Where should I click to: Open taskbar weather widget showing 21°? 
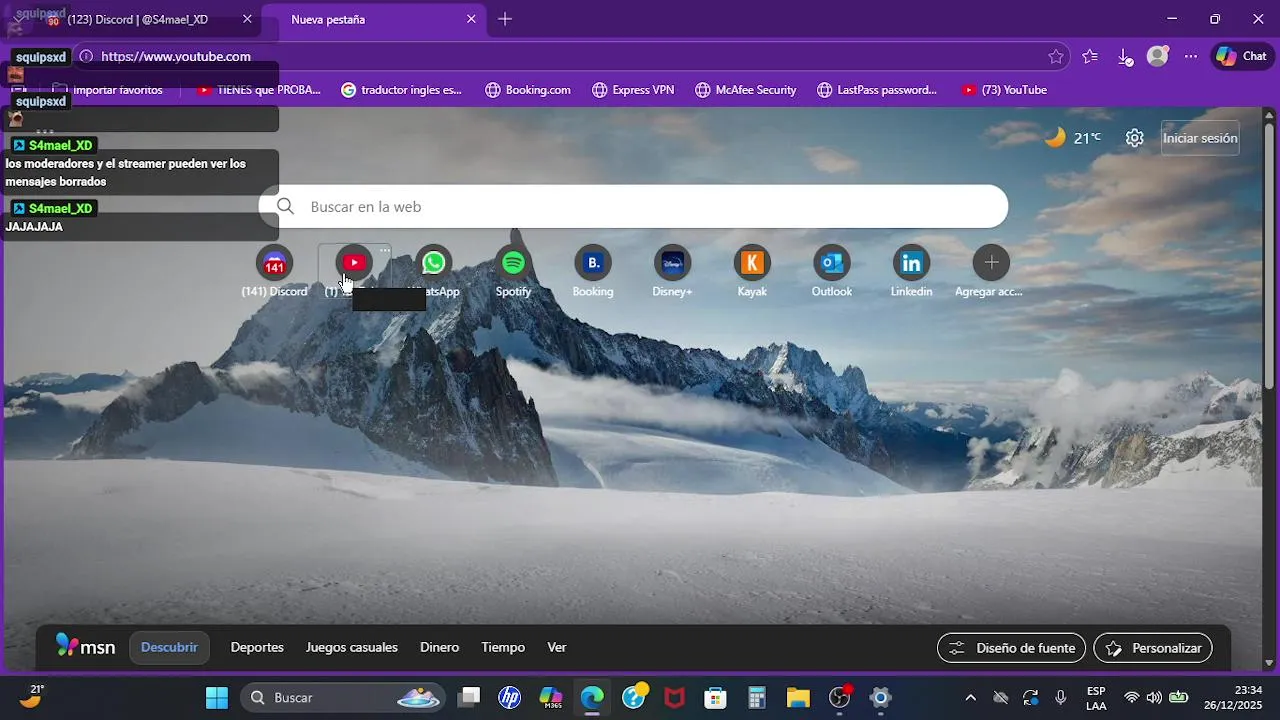(32, 696)
